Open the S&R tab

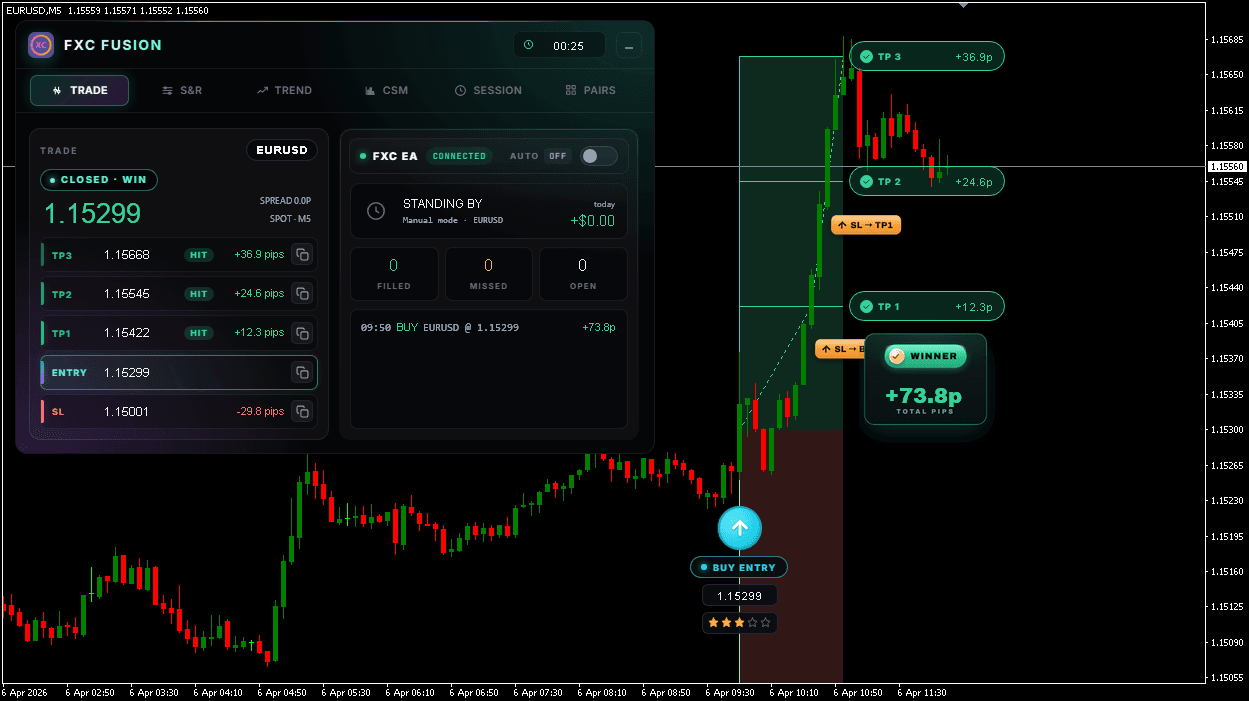(x=182, y=90)
